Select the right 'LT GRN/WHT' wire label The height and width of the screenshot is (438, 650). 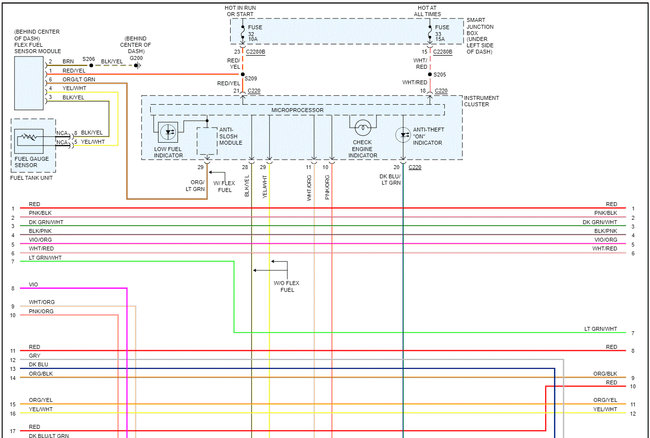[x=601, y=329]
